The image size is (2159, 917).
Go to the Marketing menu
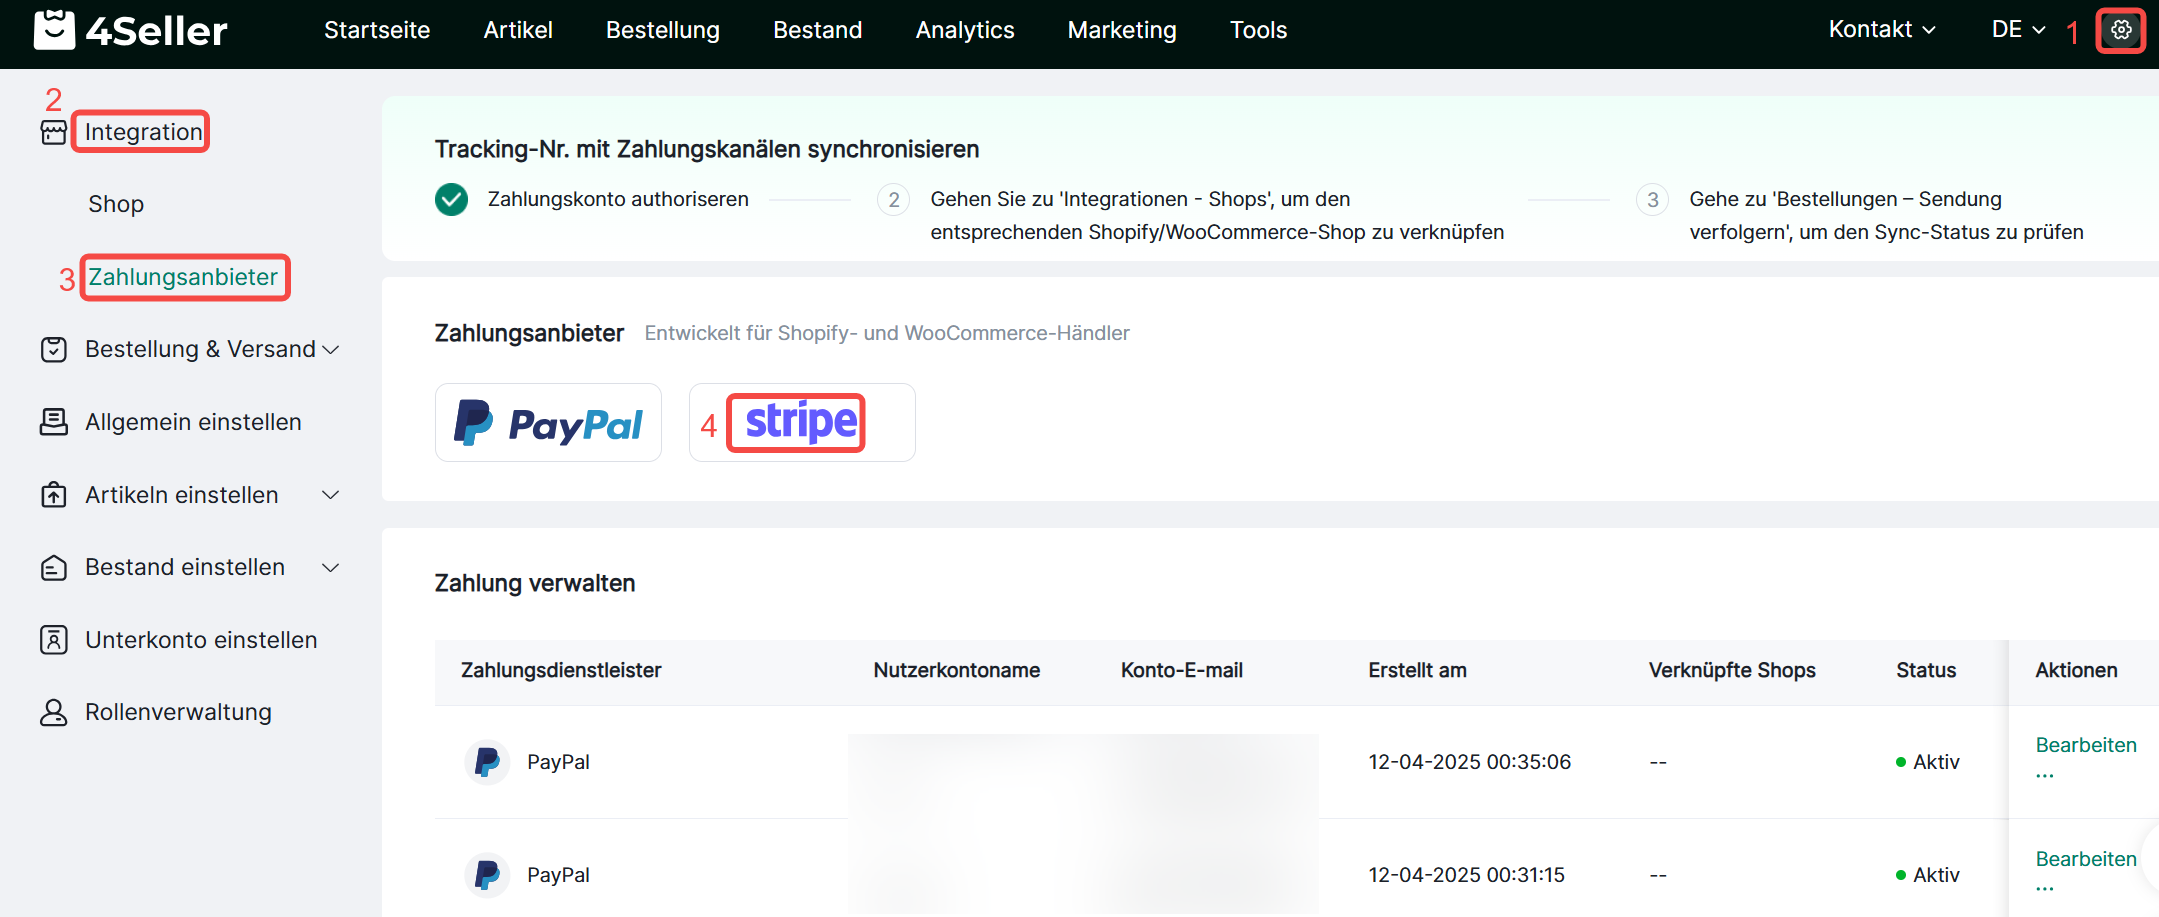[x=1121, y=30]
